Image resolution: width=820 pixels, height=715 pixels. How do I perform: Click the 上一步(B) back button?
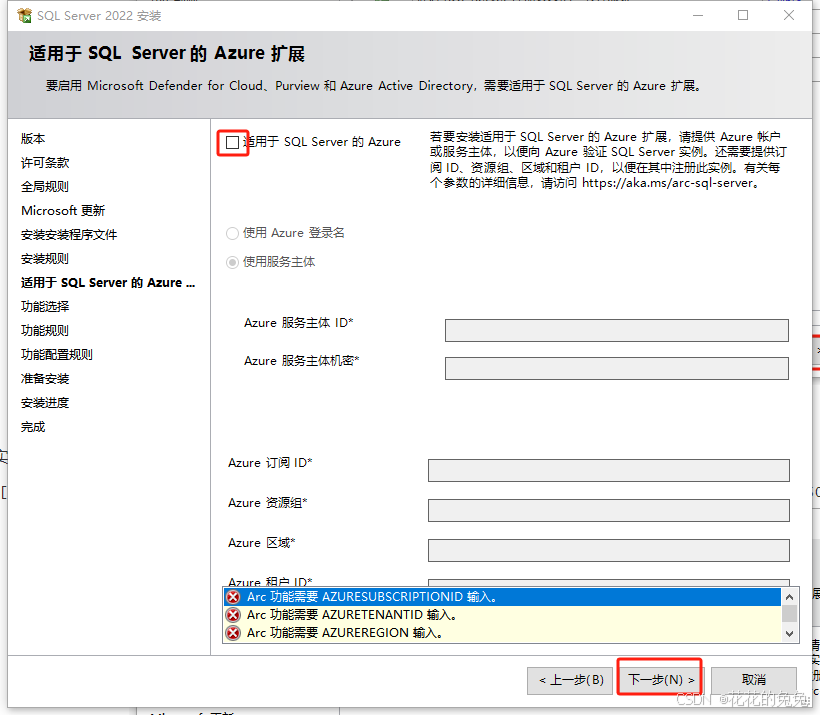[570, 680]
